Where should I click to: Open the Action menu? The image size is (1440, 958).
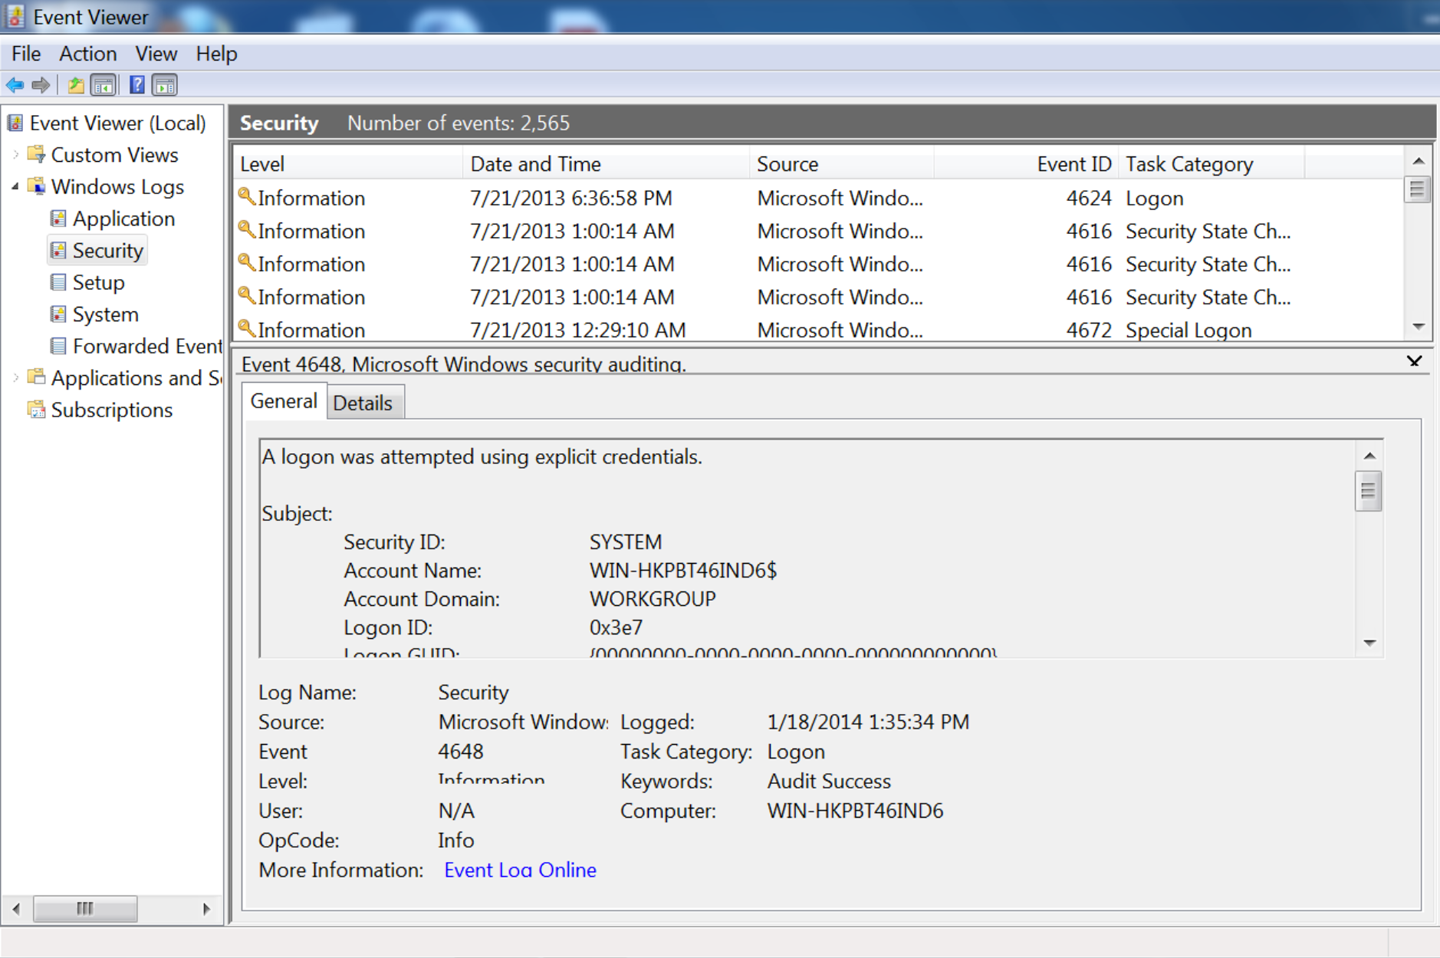click(x=87, y=54)
